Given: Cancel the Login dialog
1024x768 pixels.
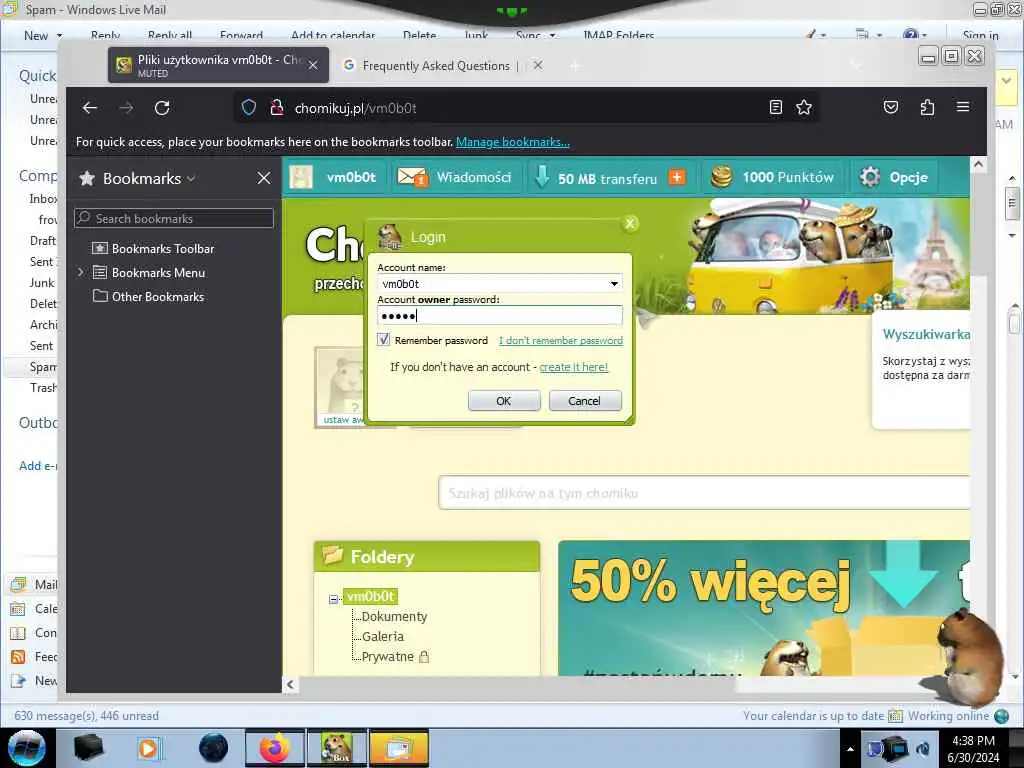Looking at the screenshot, I should [x=584, y=400].
